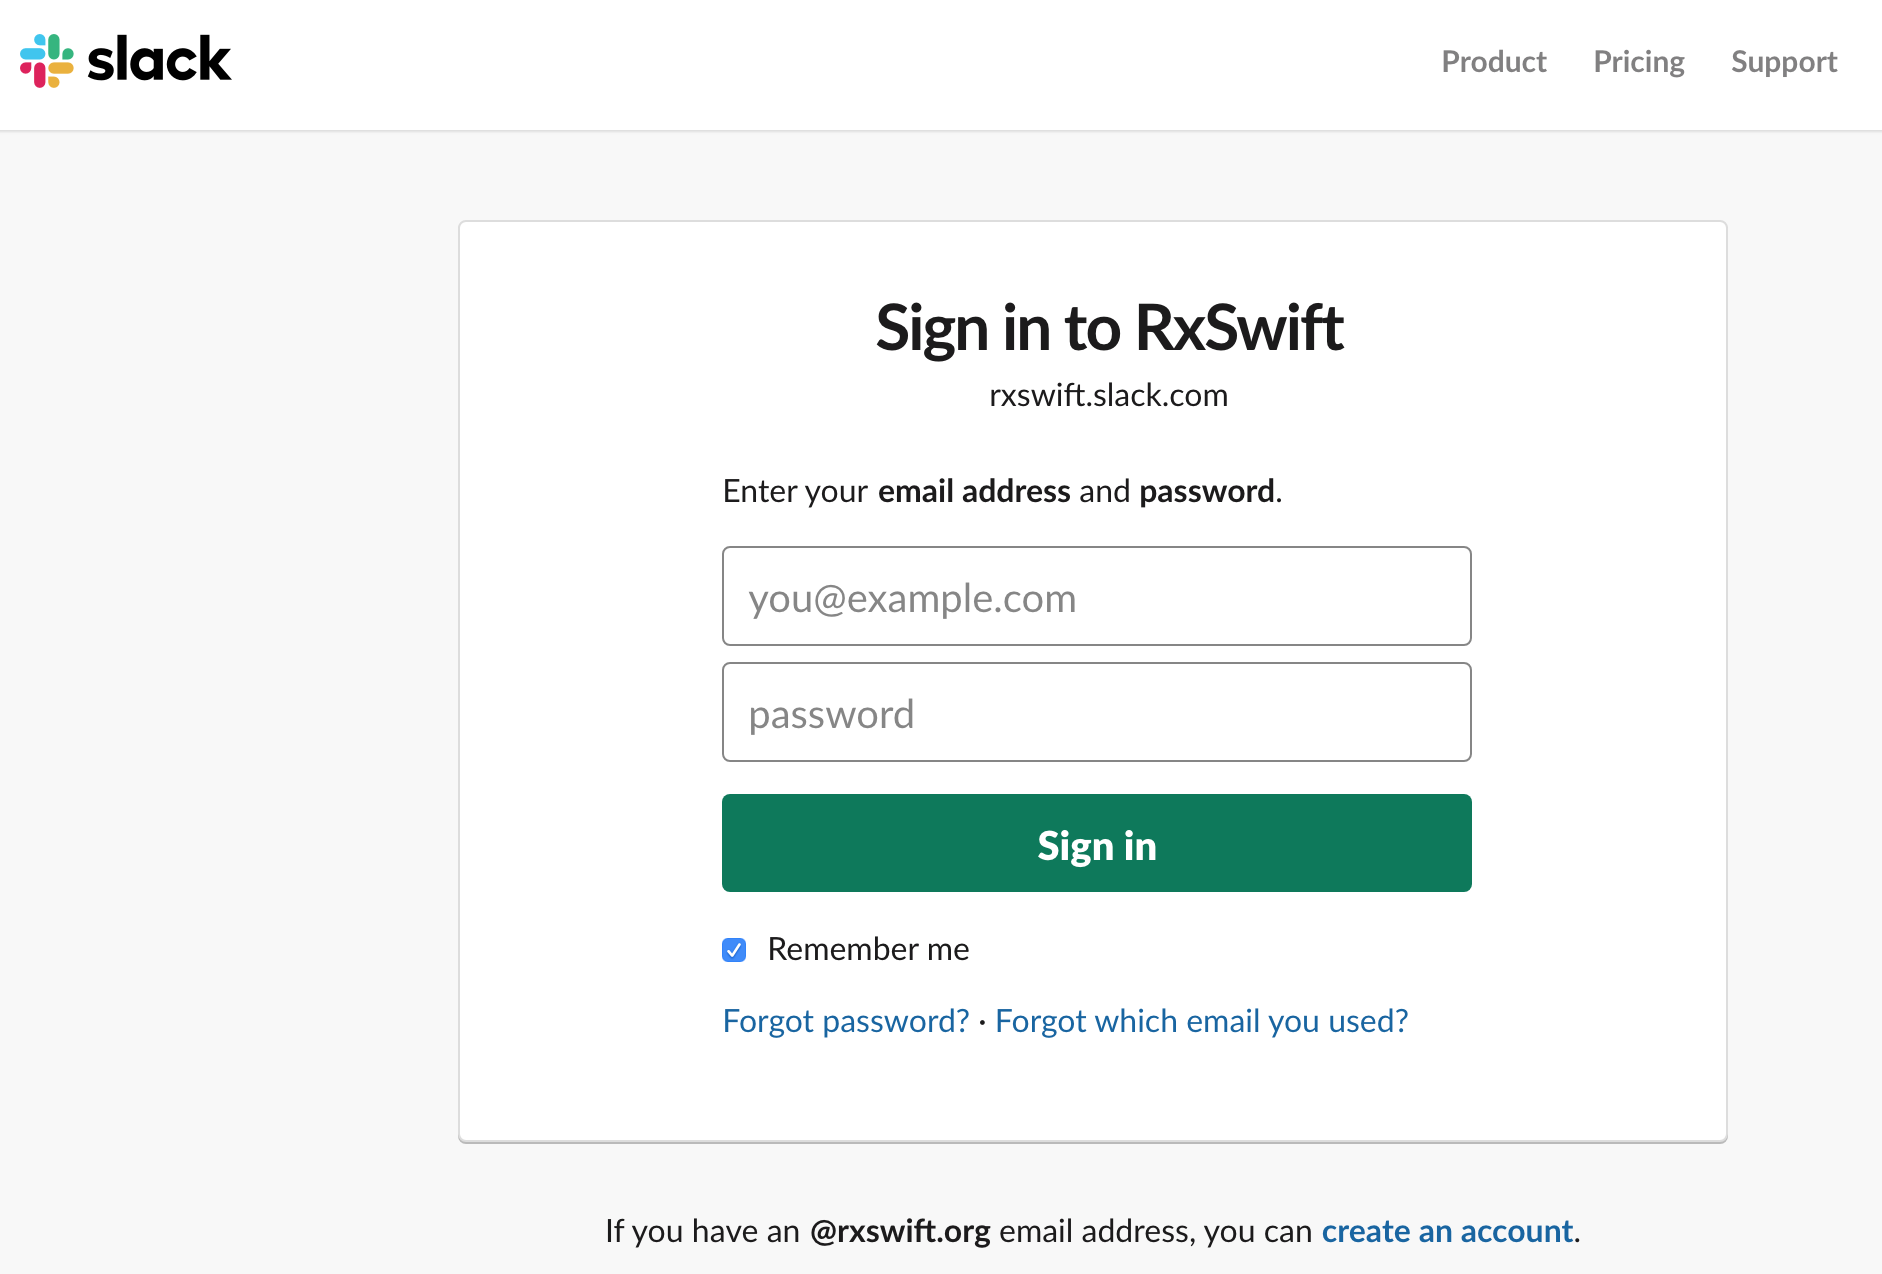Click "Forgot which email you used?" link

pyautogui.click(x=1202, y=1021)
